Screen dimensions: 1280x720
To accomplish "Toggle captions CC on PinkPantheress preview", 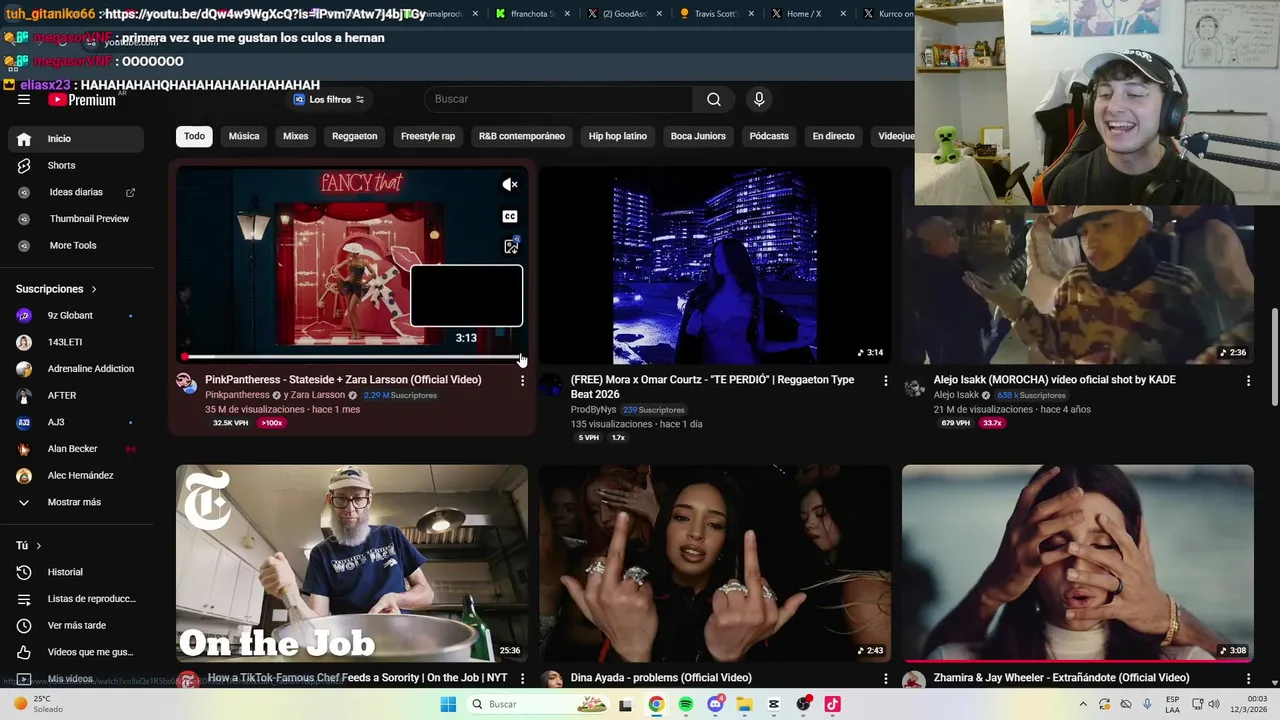I will [x=510, y=216].
